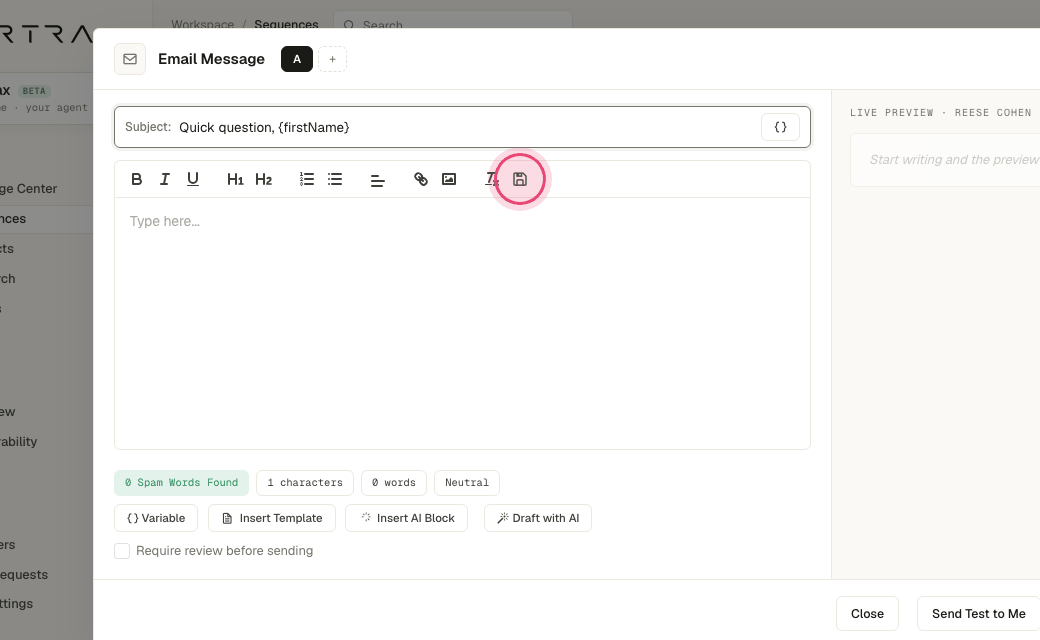Click the 1 characters counter

(x=304, y=482)
